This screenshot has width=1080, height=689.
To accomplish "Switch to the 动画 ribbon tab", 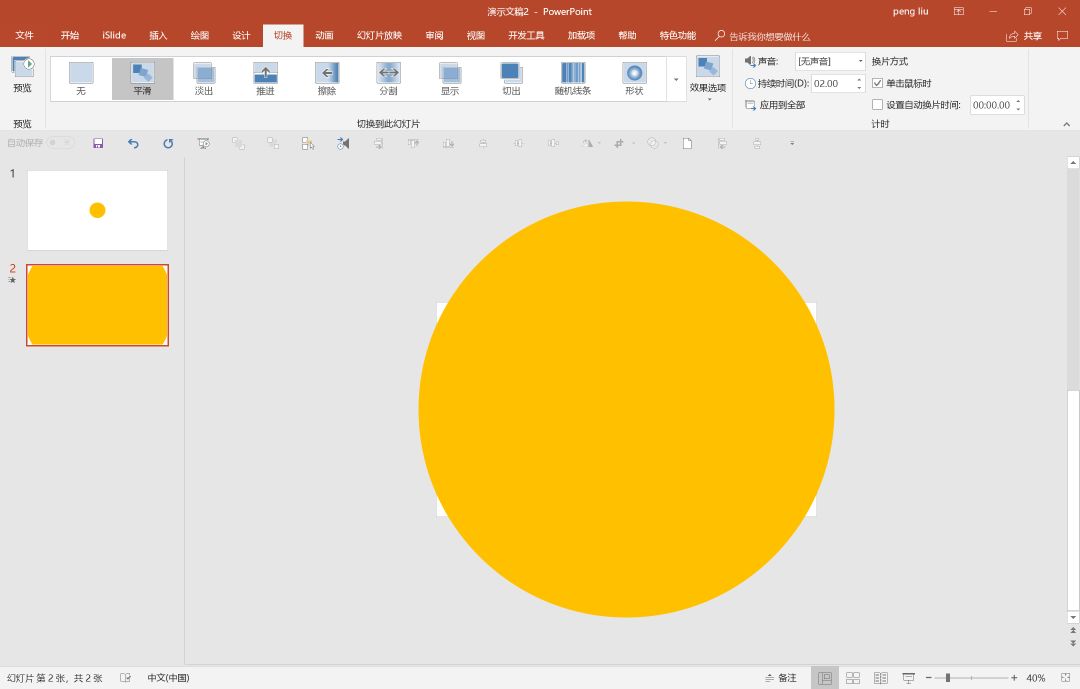I will point(324,36).
